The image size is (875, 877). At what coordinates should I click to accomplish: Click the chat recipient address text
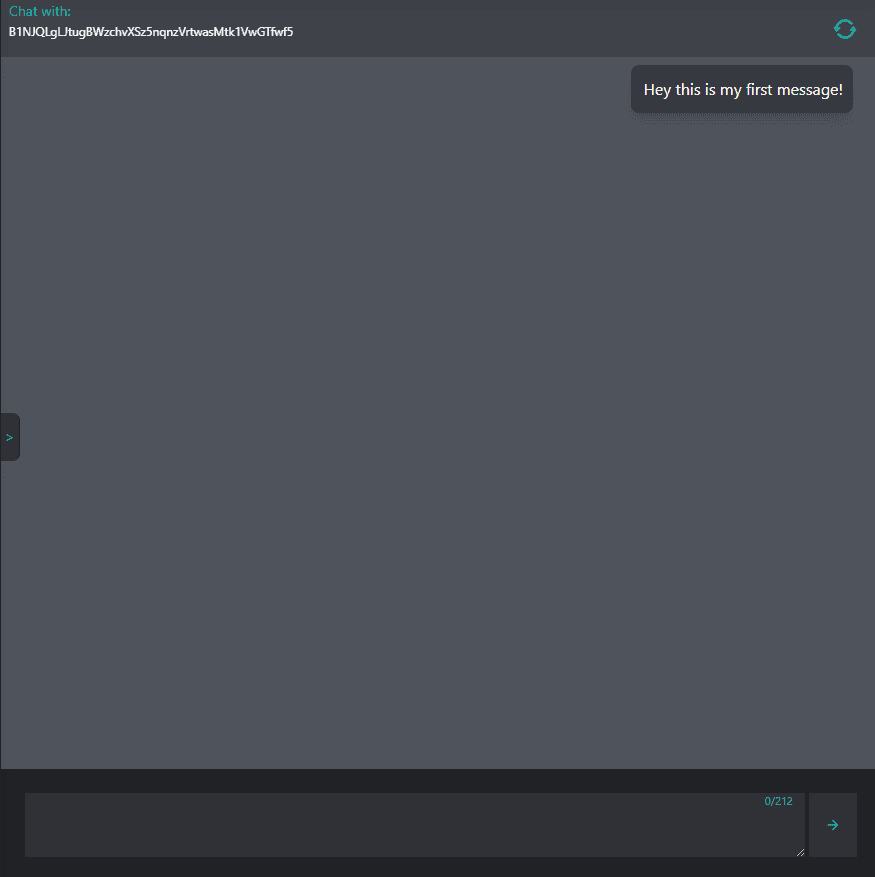pyautogui.click(x=151, y=32)
